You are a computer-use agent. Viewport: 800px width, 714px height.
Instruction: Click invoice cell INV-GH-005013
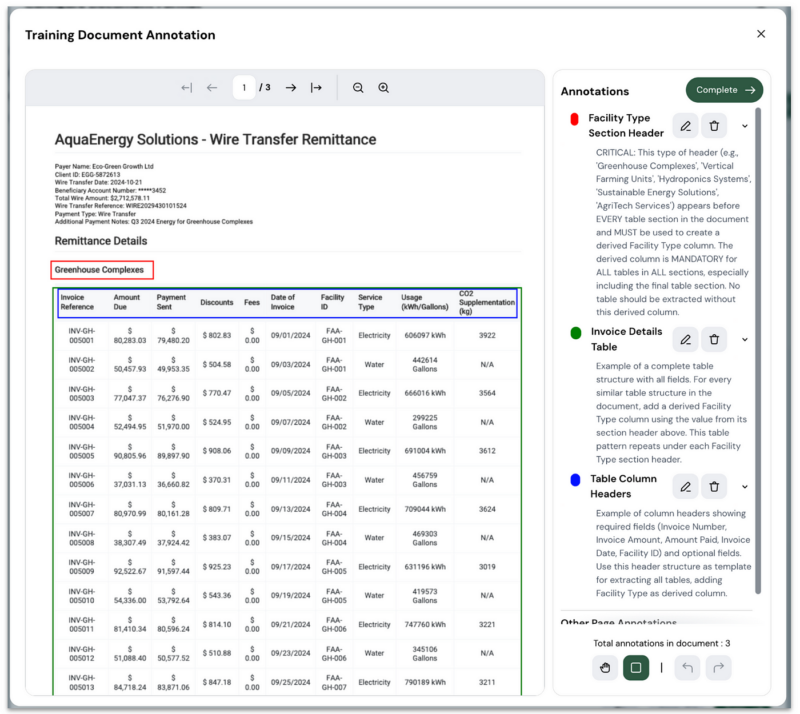pos(82,682)
